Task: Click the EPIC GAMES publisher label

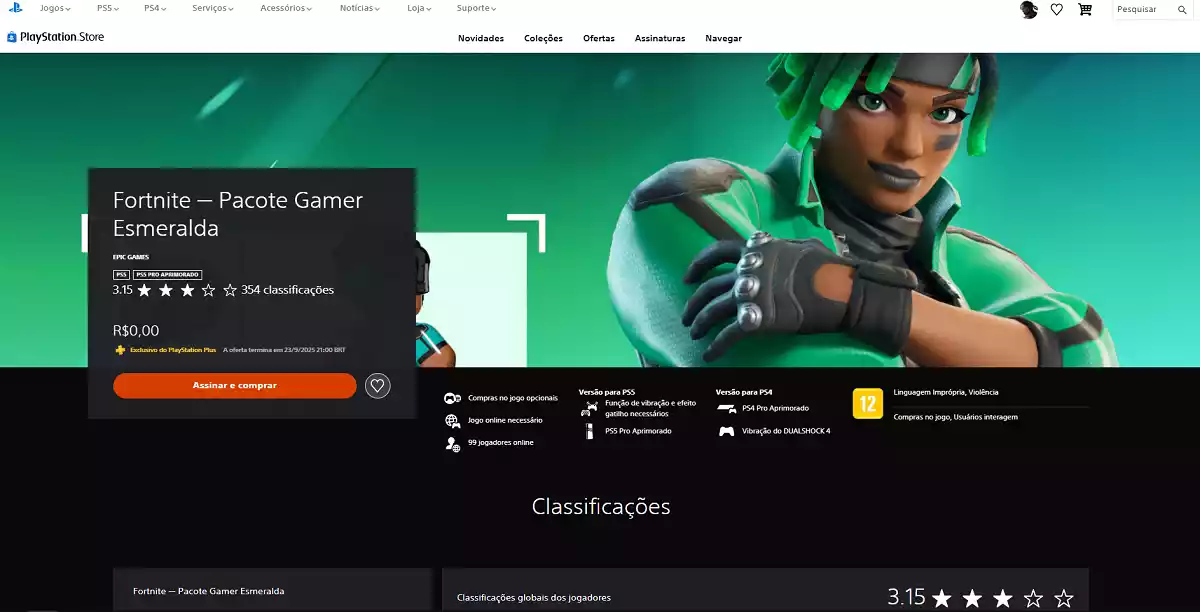Action: tap(131, 257)
